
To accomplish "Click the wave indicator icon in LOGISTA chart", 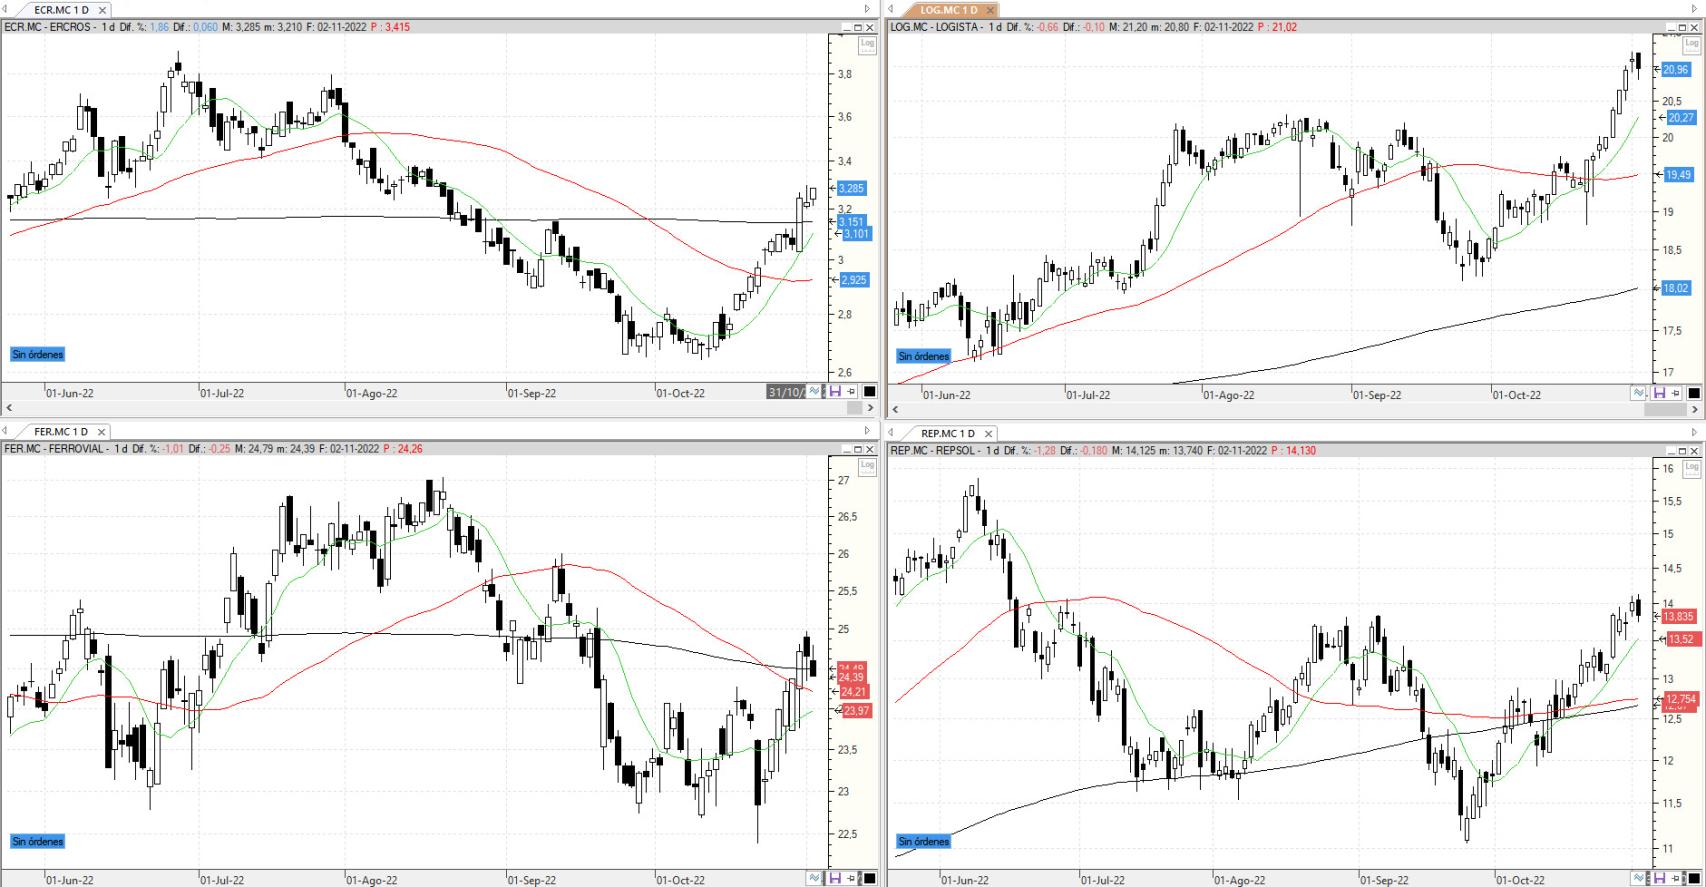I will click(x=1640, y=394).
